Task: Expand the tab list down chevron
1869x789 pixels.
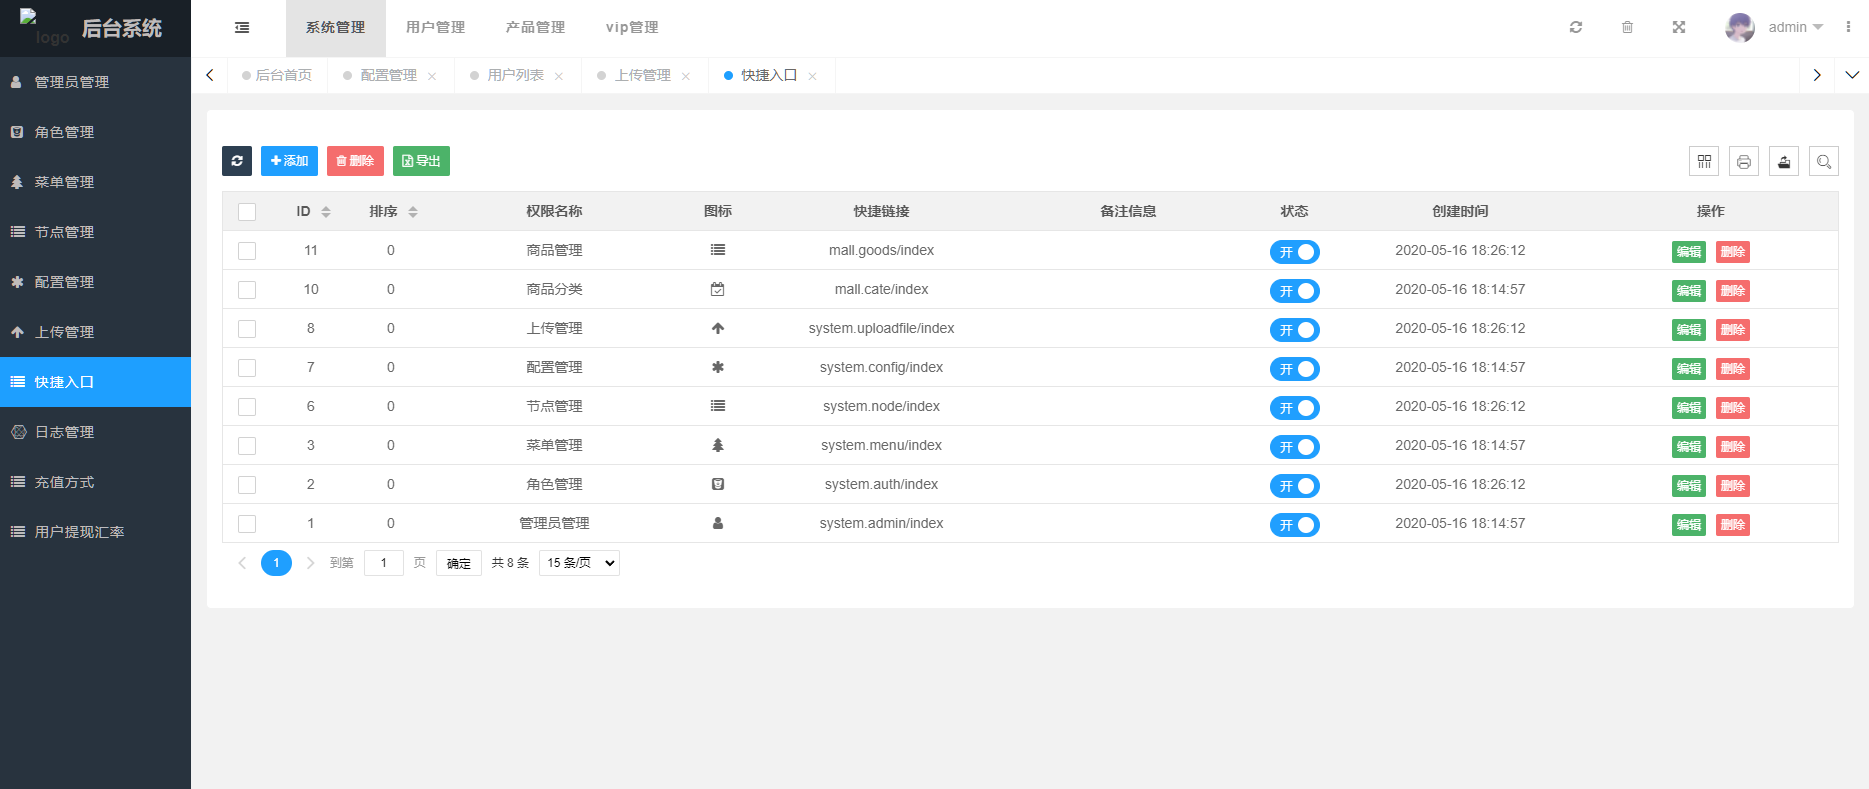Action: (1852, 75)
